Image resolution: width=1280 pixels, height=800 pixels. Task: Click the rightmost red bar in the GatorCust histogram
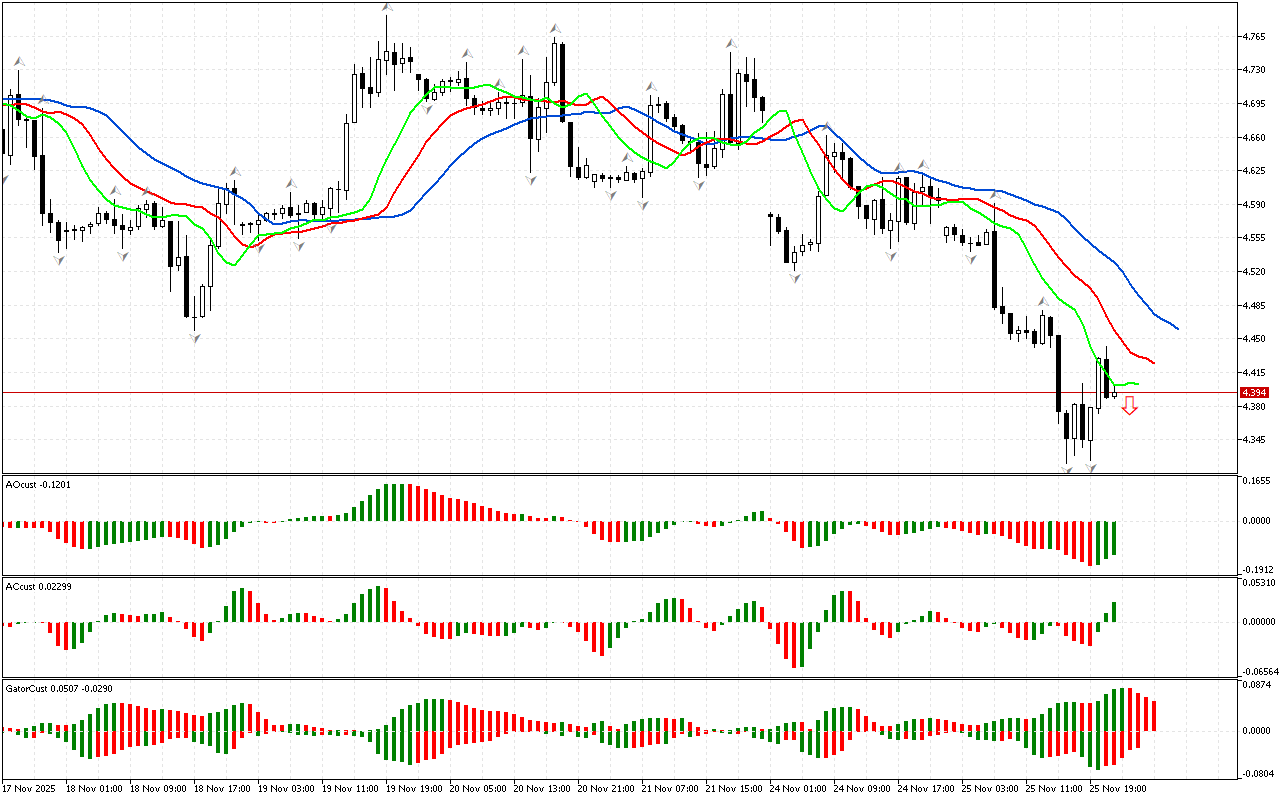pyautogui.click(x=1154, y=715)
